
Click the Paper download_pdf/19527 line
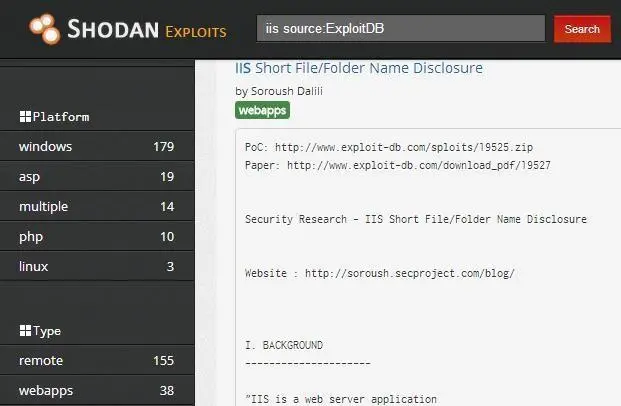(398, 165)
